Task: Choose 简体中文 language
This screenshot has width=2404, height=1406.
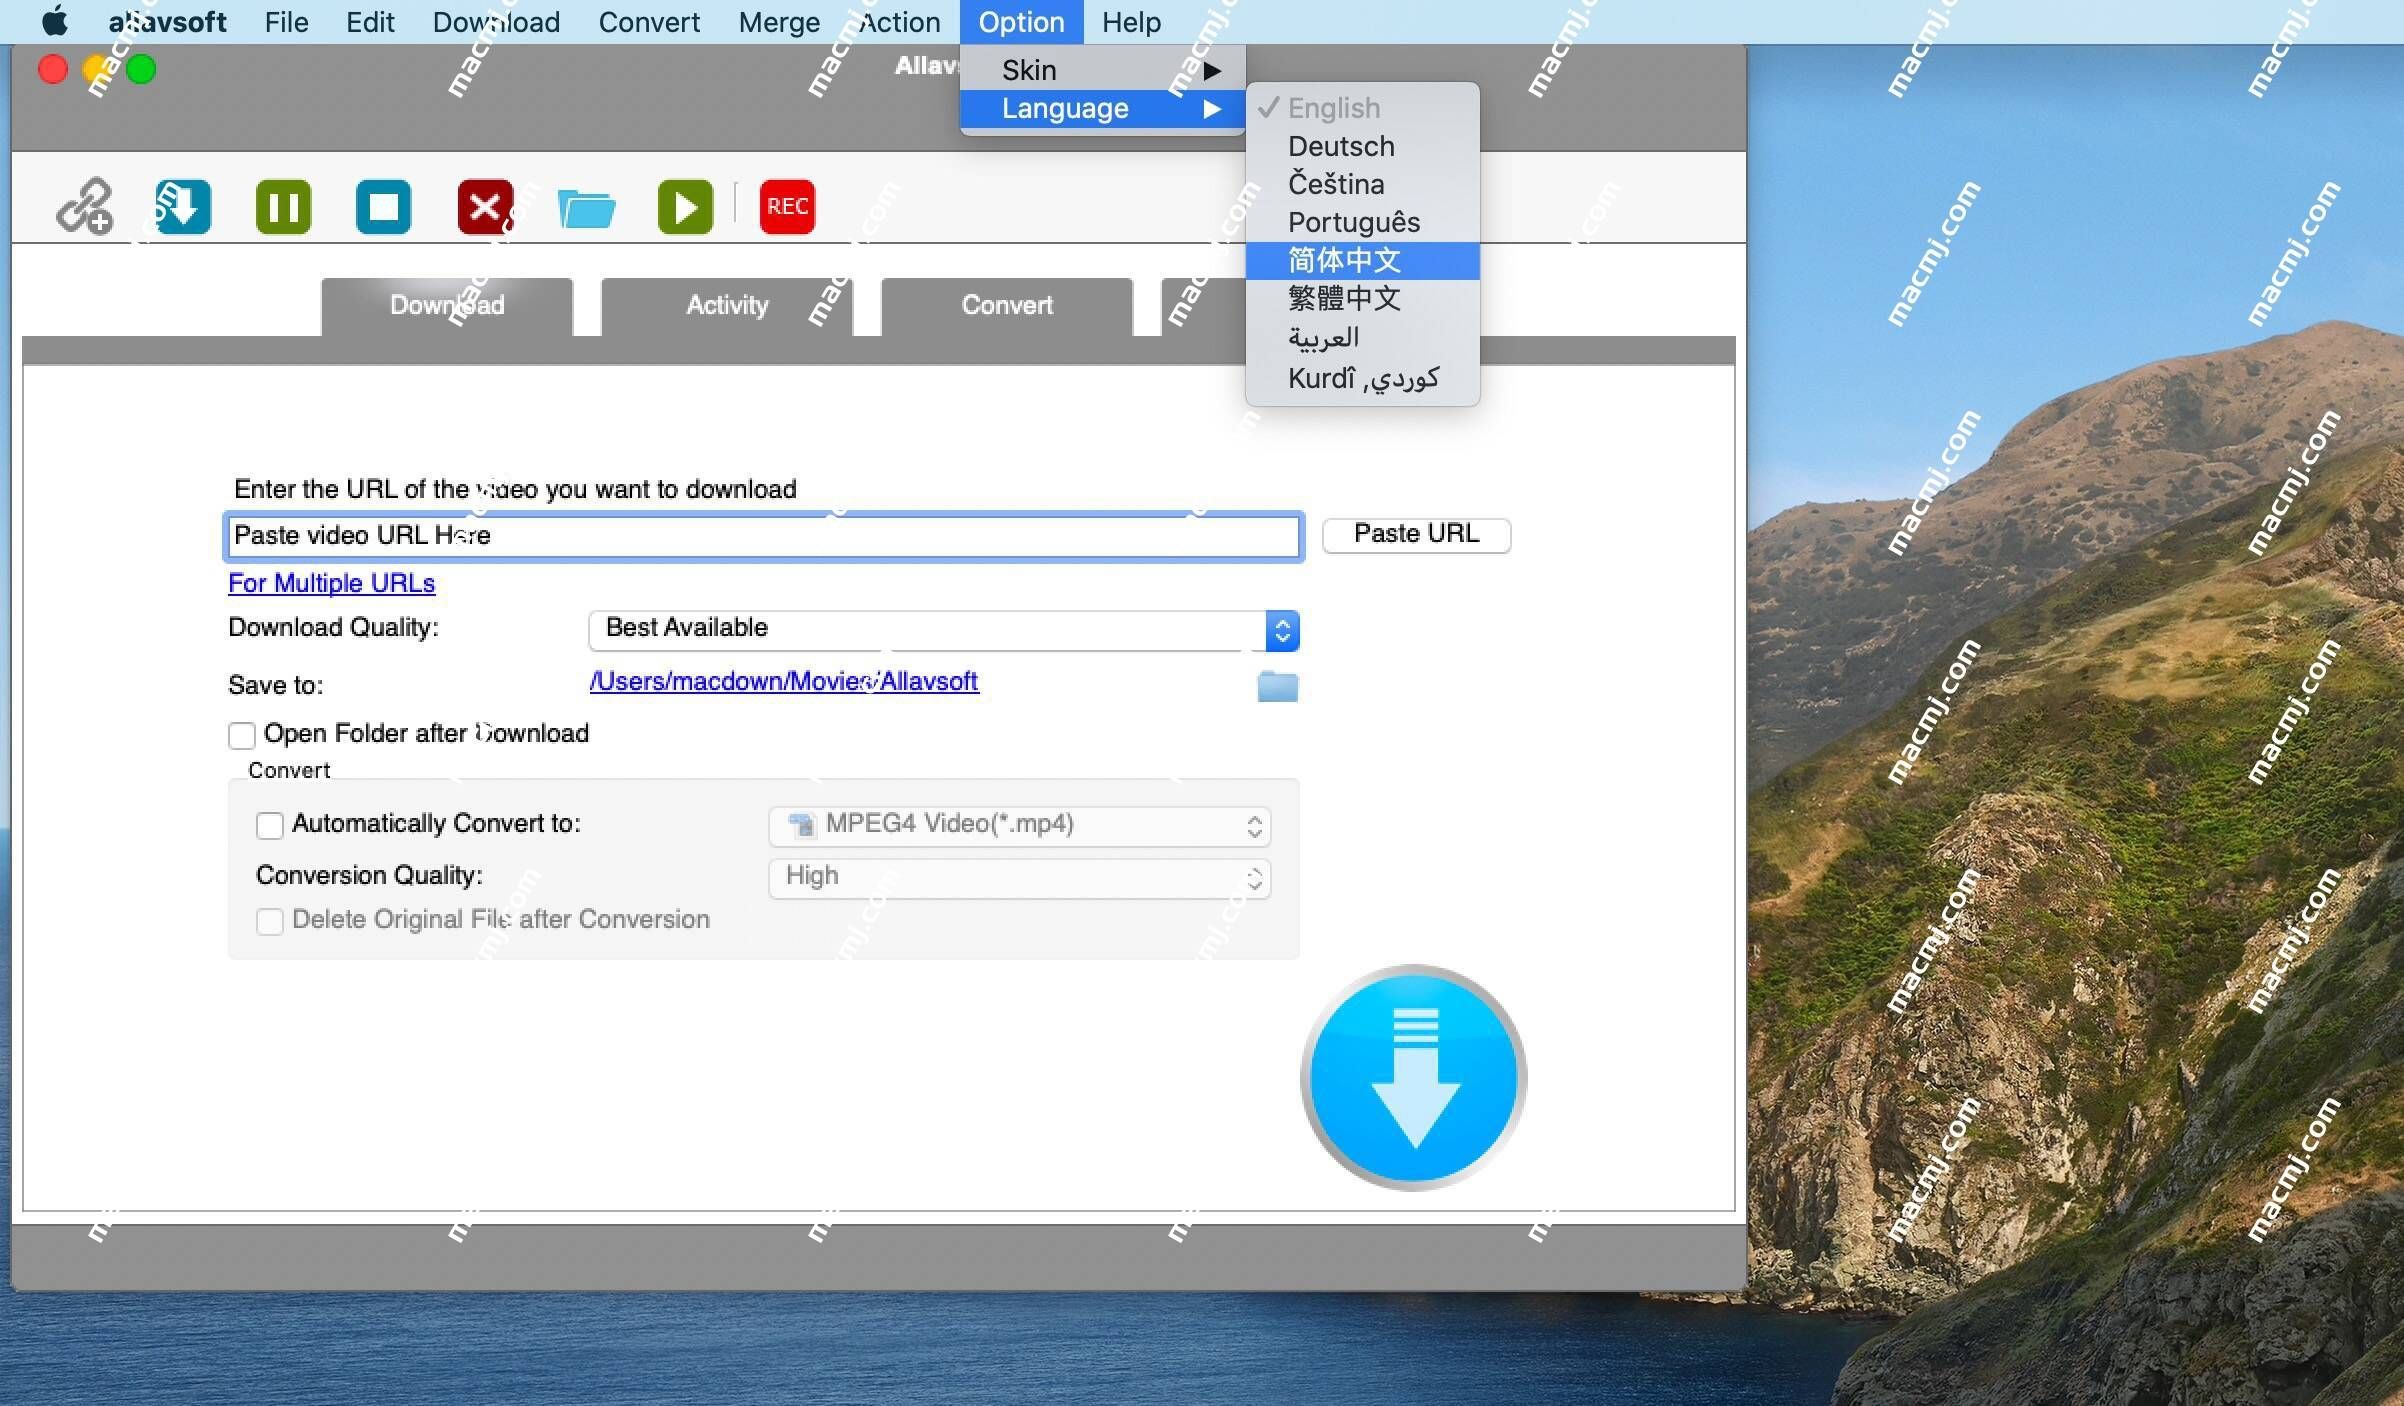Action: (1362, 260)
